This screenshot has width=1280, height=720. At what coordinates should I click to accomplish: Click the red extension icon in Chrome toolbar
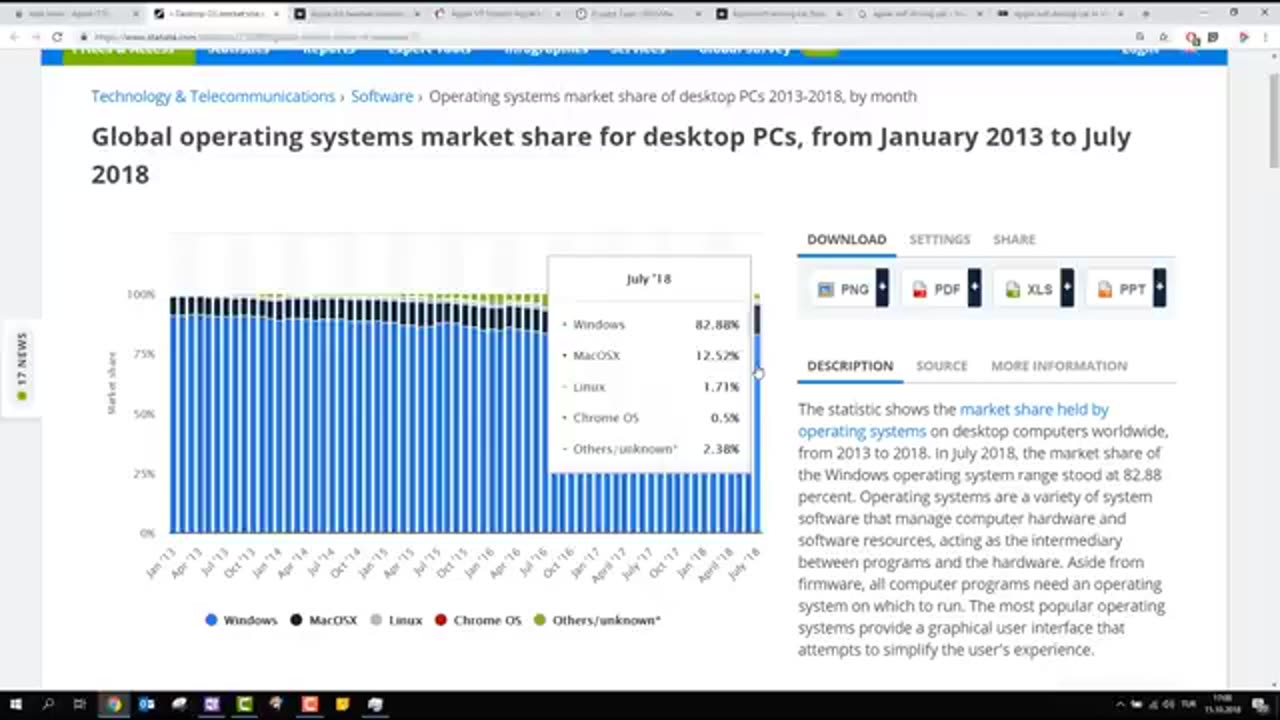pyautogui.click(x=1191, y=37)
